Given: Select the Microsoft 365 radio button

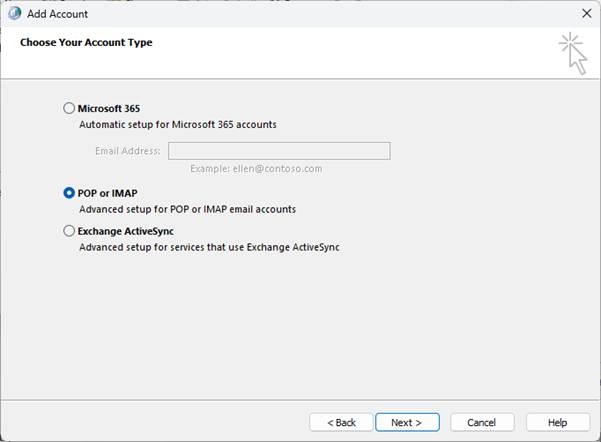Looking at the screenshot, I should pyautogui.click(x=69, y=108).
